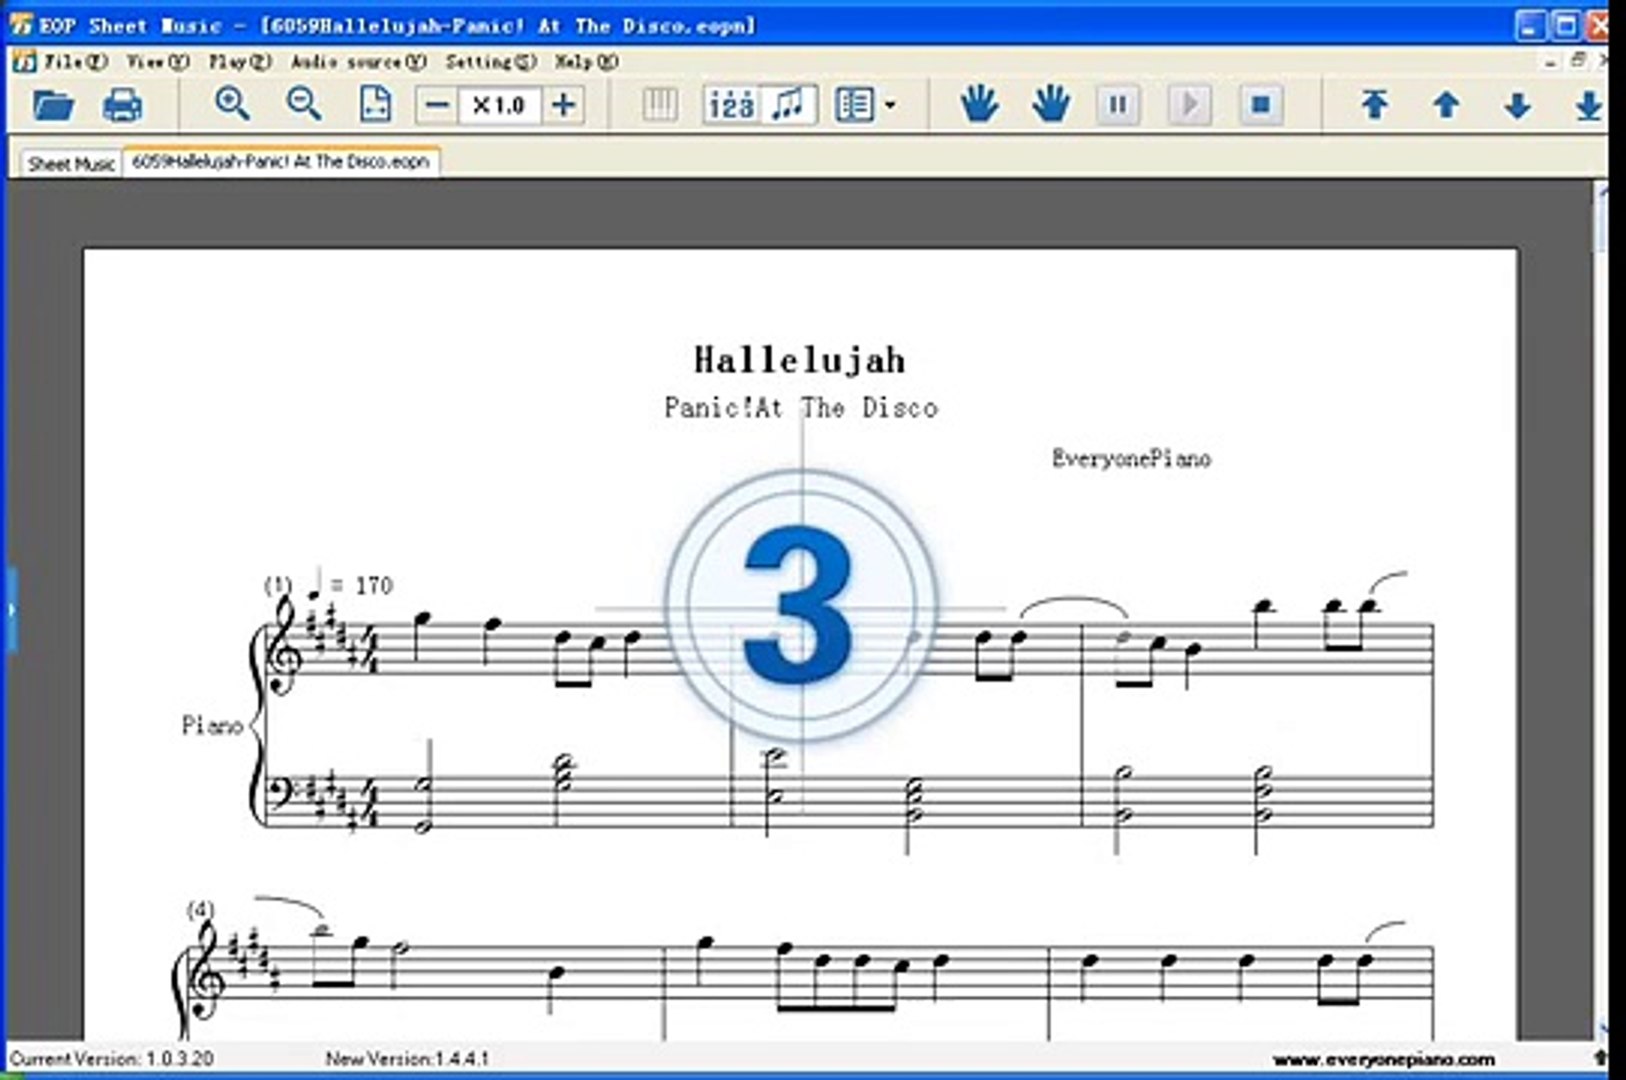Increase playback speed with plus button
This screenshot has width=1626, height=1080.
pyautogui.click(x=564, y=105)
